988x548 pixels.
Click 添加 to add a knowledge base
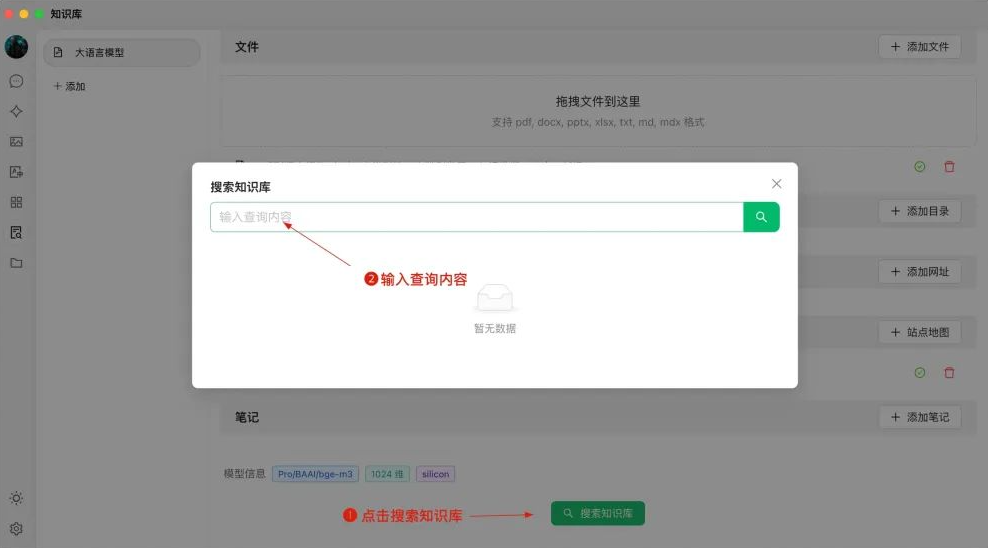click(x=69, y=86)
